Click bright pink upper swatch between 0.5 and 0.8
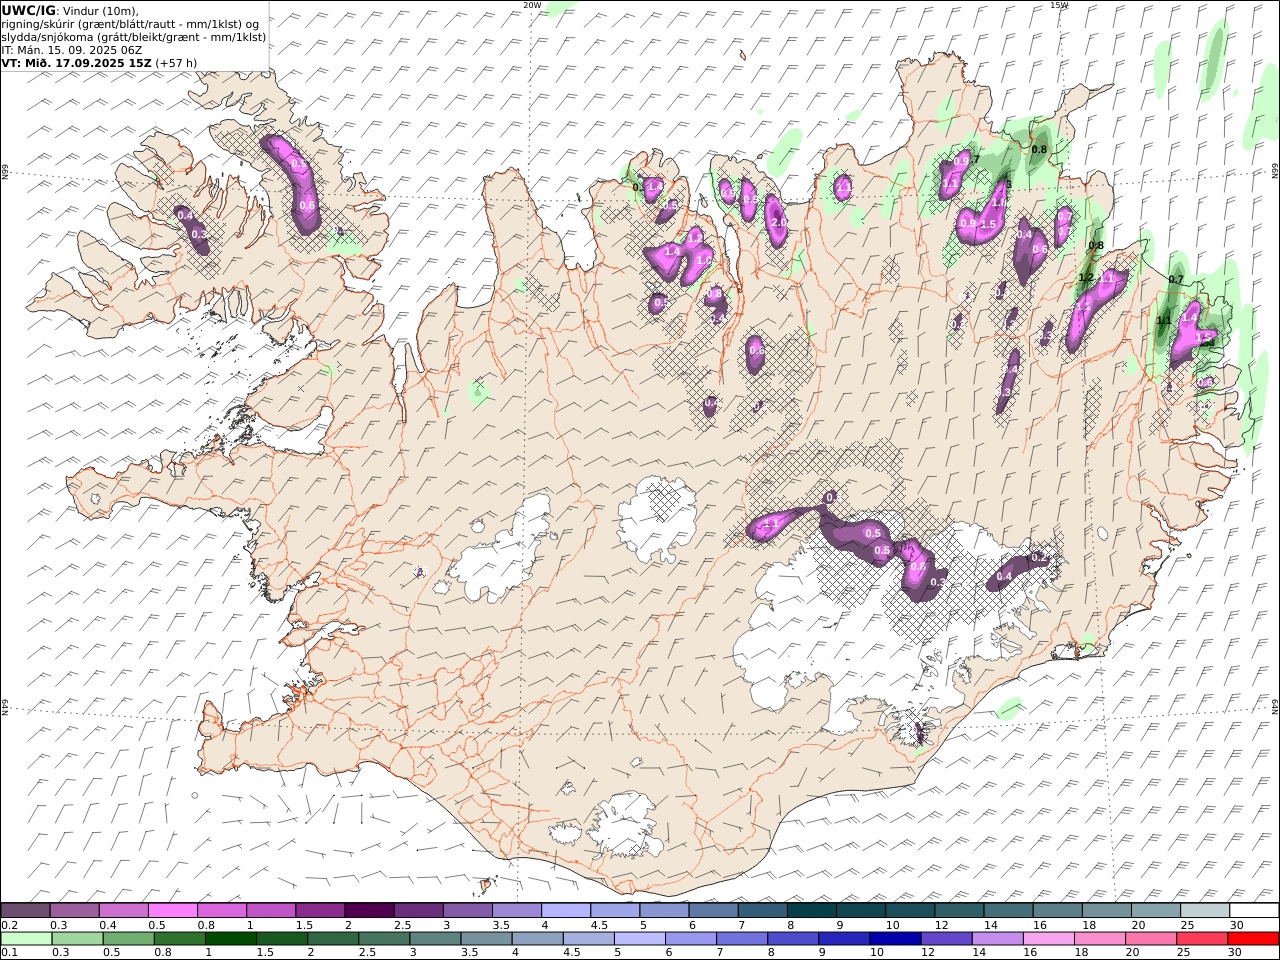 point(172,910)
